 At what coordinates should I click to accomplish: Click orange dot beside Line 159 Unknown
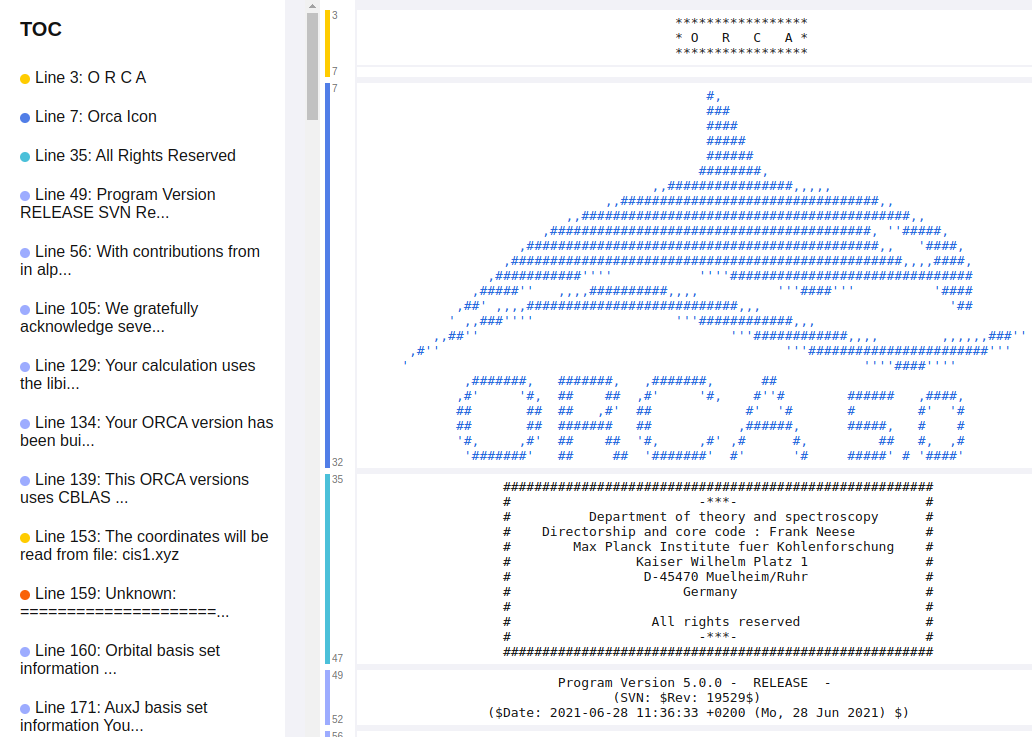pos(25,595)
